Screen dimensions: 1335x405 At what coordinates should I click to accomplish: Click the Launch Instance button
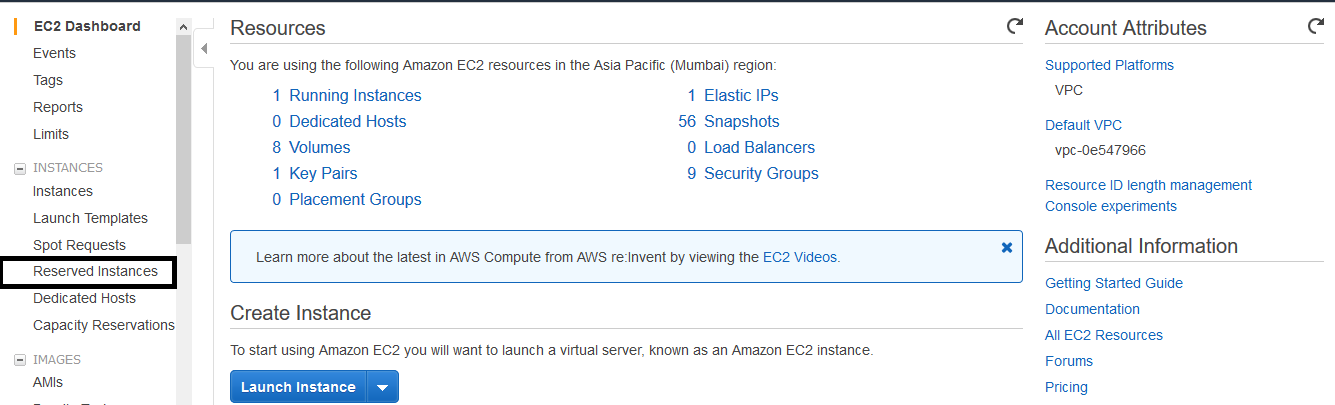tap(298, 387)
